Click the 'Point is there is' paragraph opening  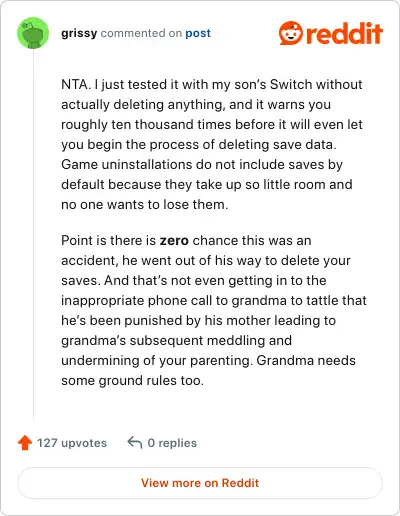[108, 241]
